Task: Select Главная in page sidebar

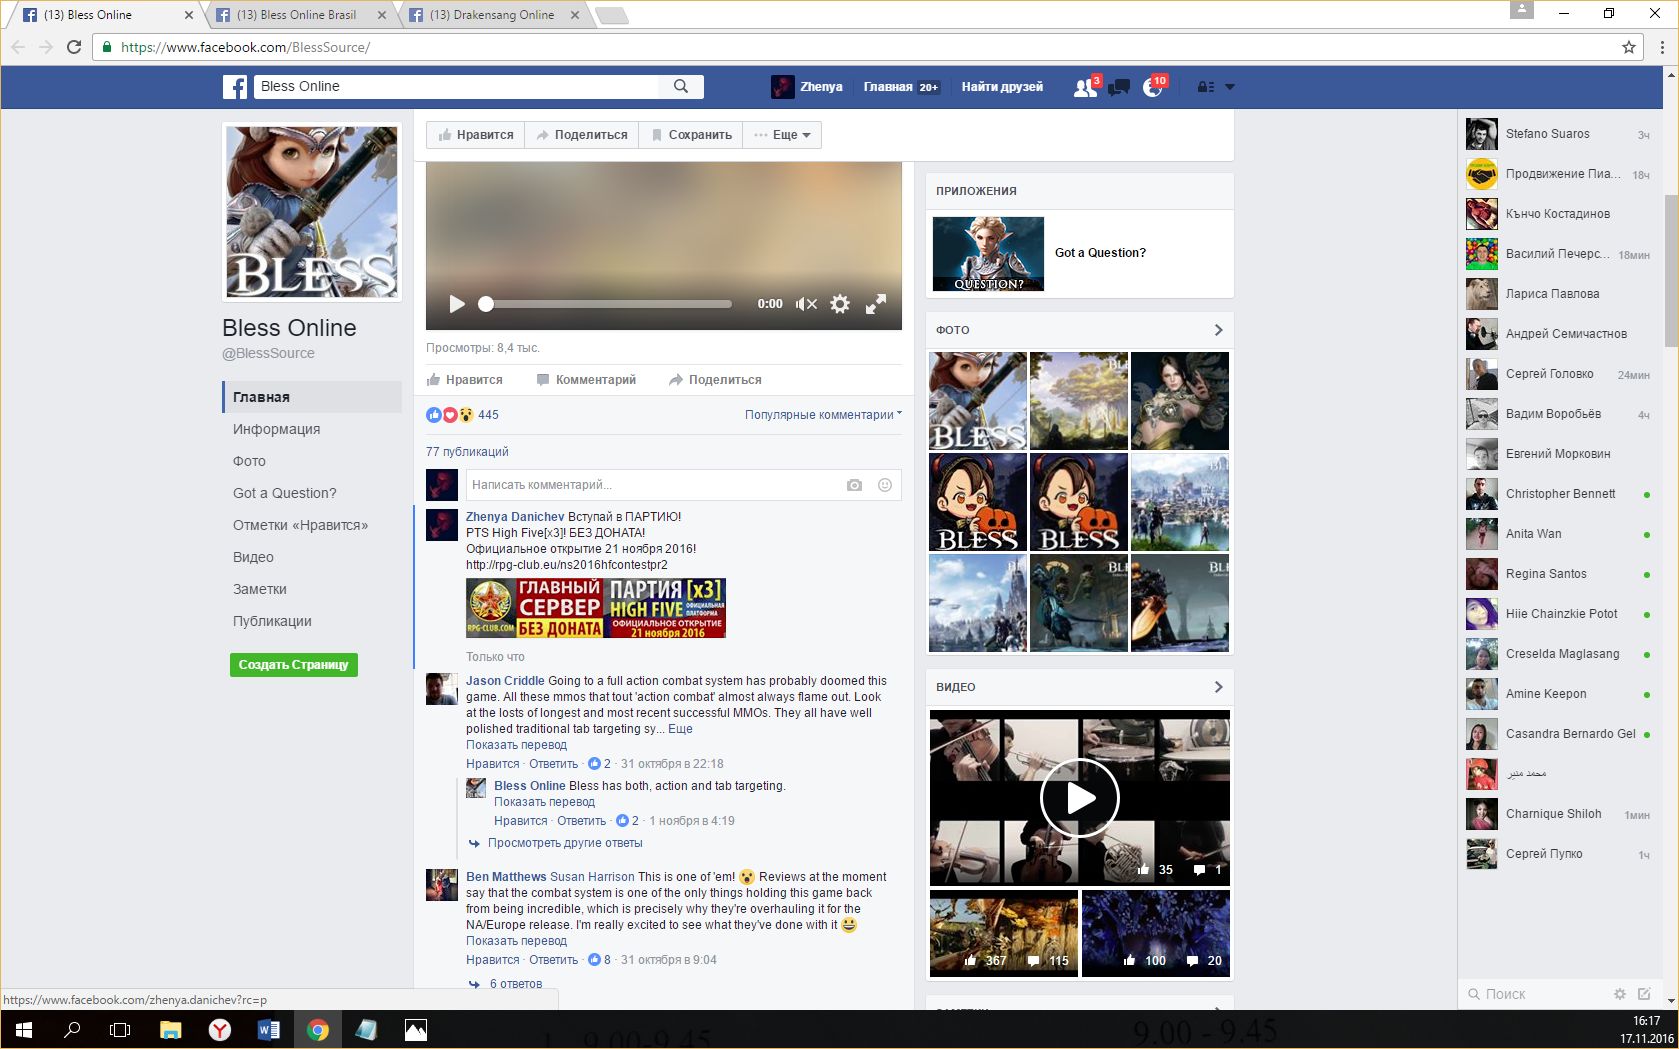Action: [312, 397]
